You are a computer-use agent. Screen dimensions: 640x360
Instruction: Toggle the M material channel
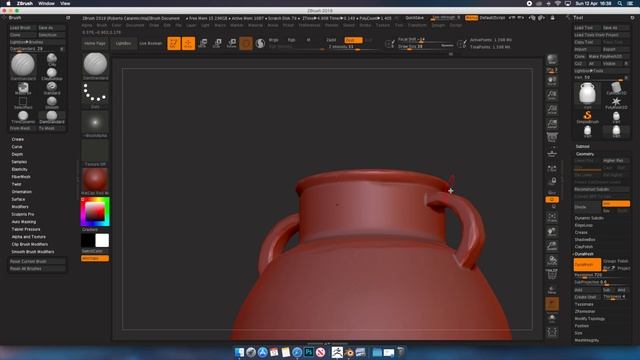(x=308, y=40)
